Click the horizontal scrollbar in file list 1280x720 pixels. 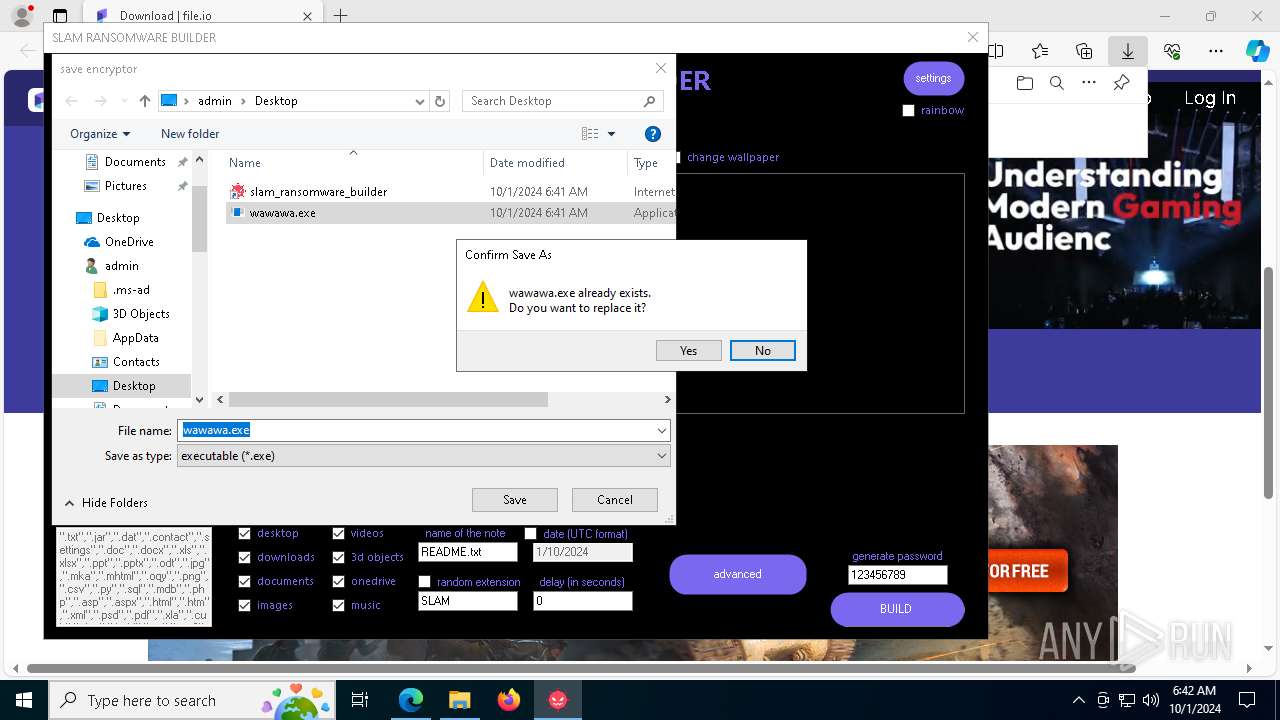point(388,400)
